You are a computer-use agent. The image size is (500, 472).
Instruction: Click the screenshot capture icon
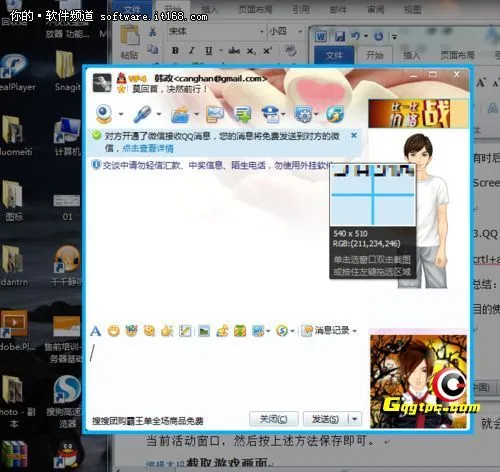(x=258, y=331)
